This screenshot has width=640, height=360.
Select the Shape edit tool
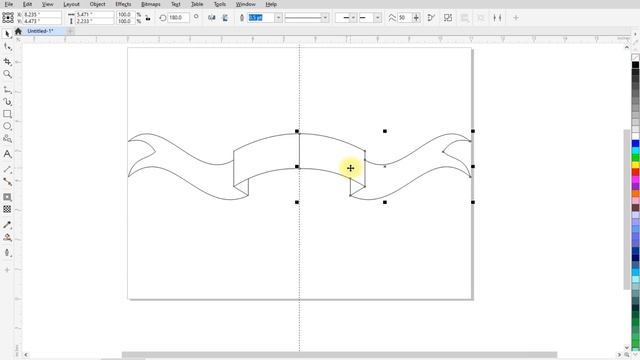point(7,47)
